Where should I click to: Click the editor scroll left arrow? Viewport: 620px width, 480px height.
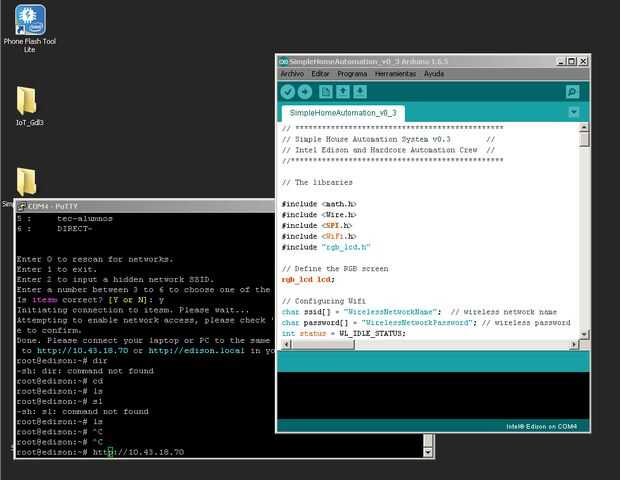[x=287, y=344]
